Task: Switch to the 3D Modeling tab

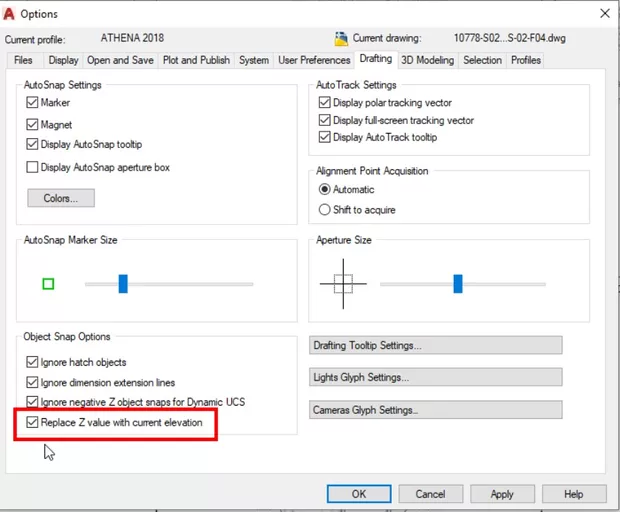Action: coord(427,60)
